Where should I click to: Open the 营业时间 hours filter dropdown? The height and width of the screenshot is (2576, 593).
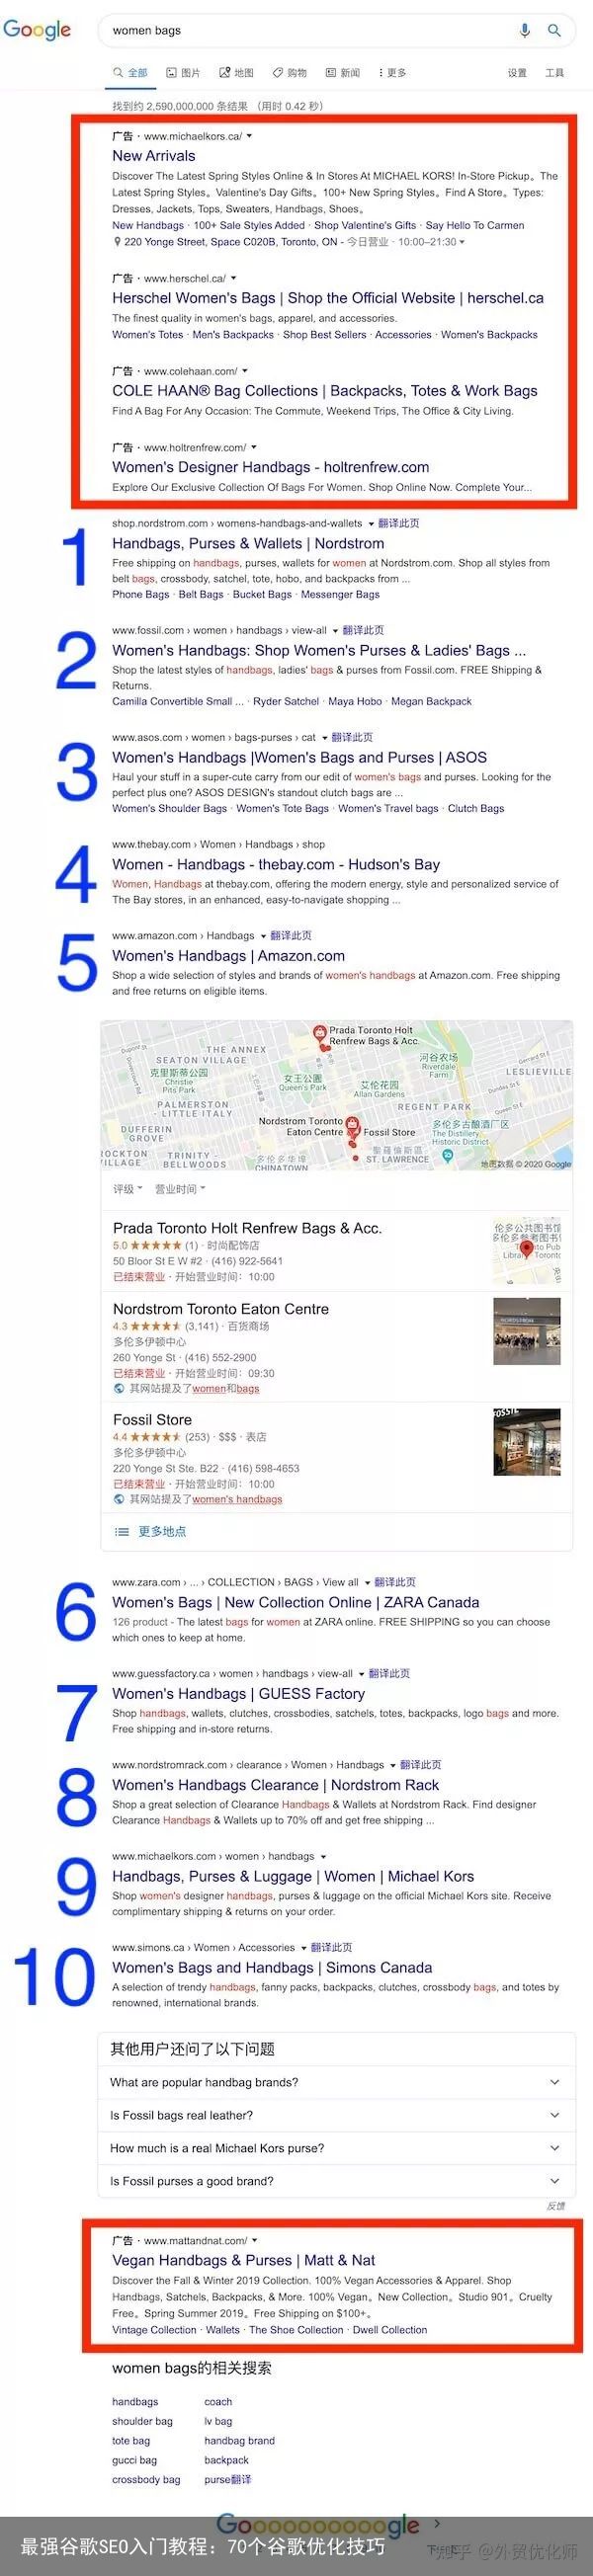click(180, 1189)
